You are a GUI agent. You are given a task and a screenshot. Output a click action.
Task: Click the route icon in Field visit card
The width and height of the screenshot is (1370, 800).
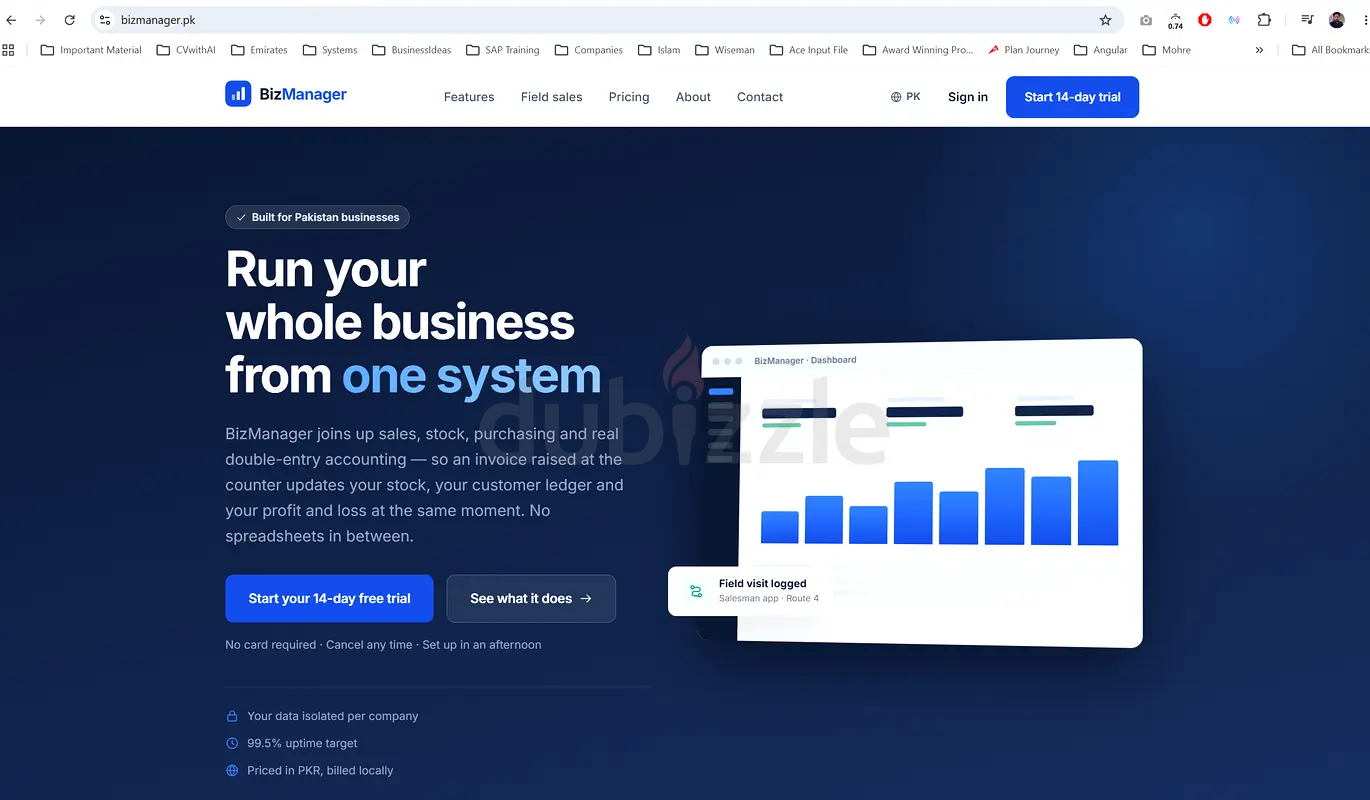point(696,591)
